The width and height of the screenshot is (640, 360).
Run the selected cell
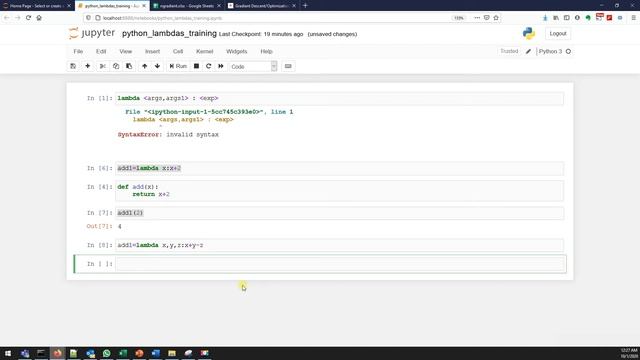[x=178, y=66]
